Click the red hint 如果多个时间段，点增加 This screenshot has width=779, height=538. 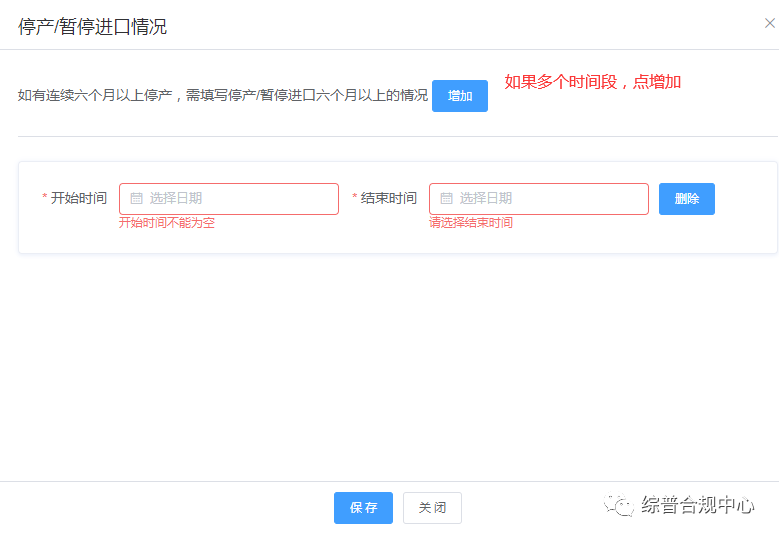pos(592,82)
